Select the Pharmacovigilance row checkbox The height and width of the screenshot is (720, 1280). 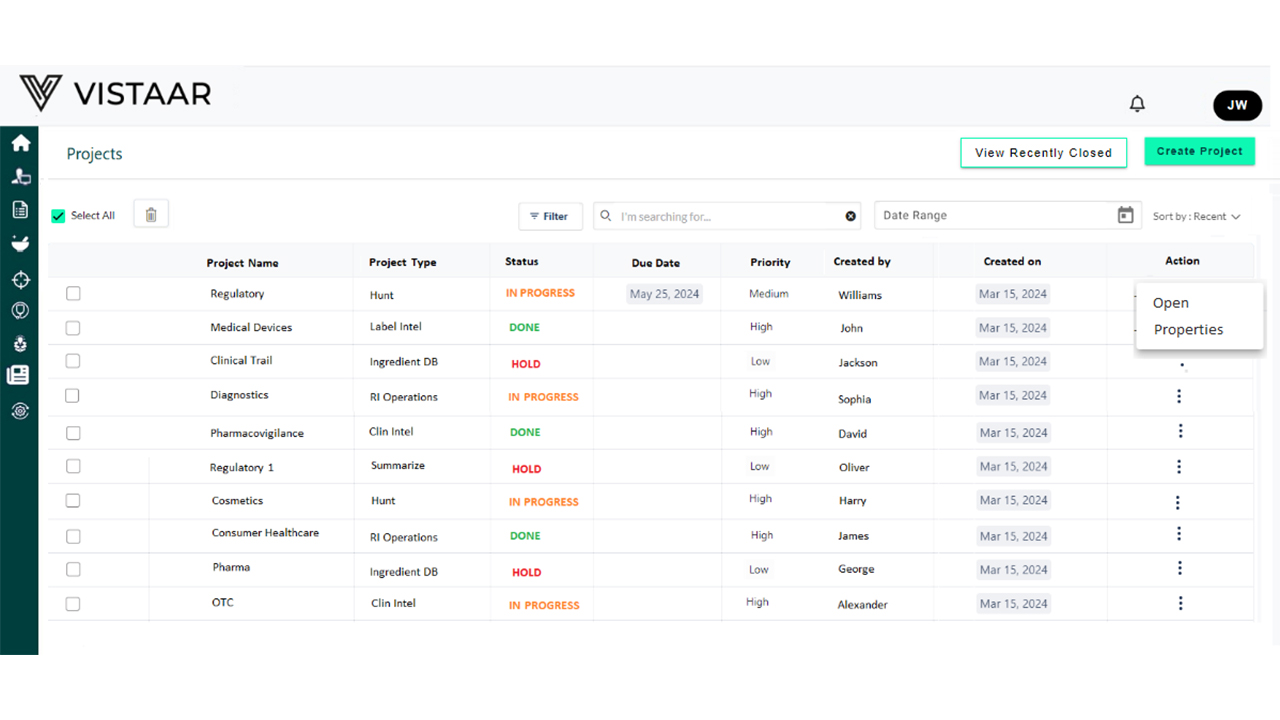(73, 433)
